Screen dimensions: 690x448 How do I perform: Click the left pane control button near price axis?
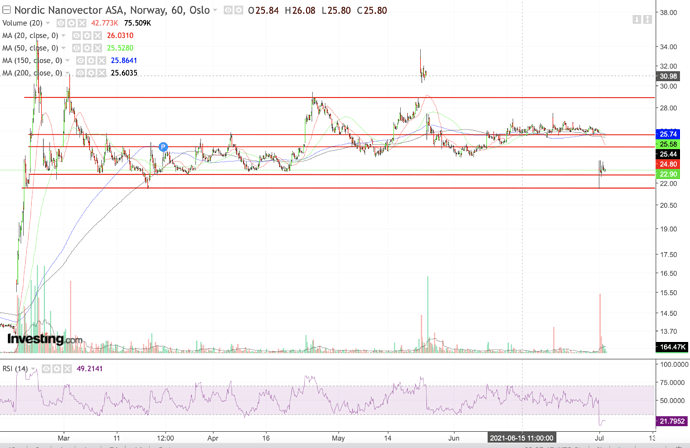637,19
